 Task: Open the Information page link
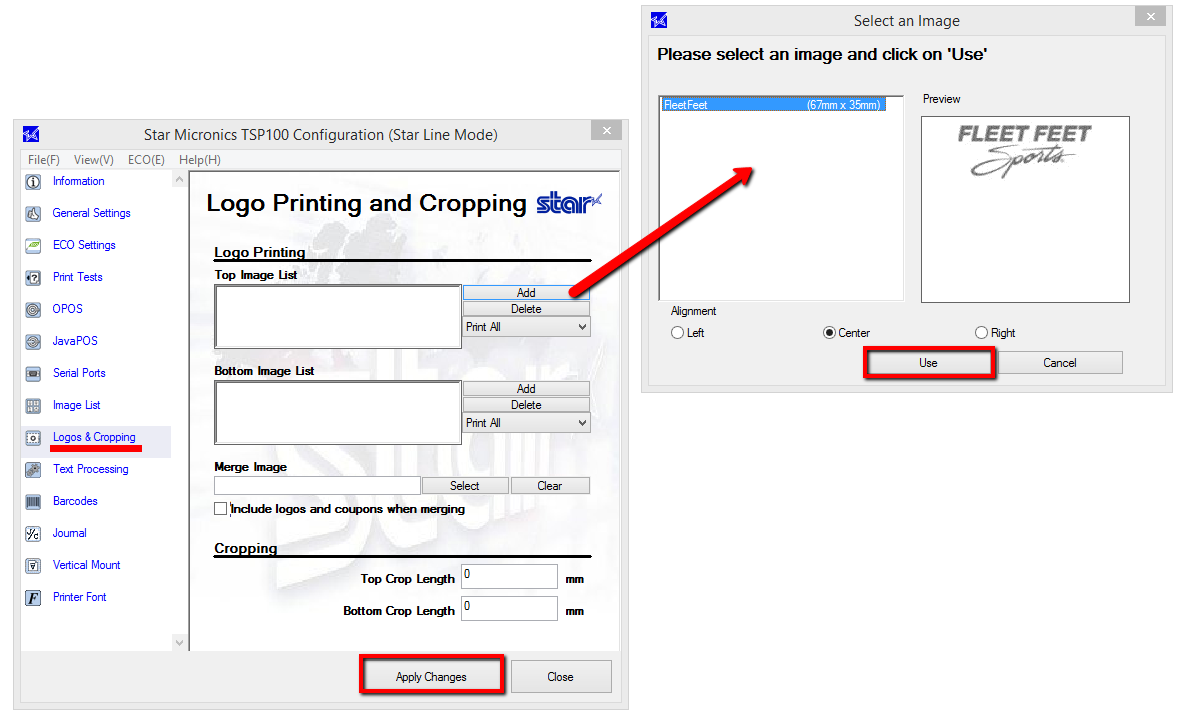pos(78,181)
